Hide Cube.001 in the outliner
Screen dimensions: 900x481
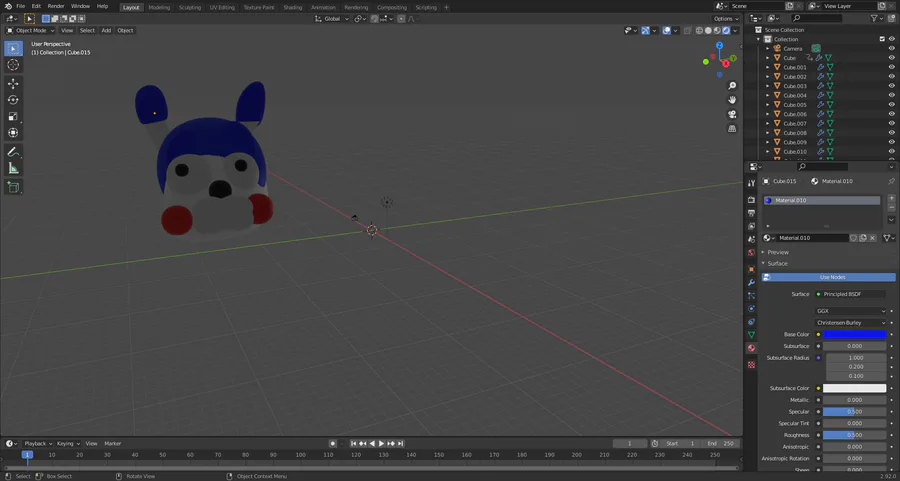click(891, 67)
